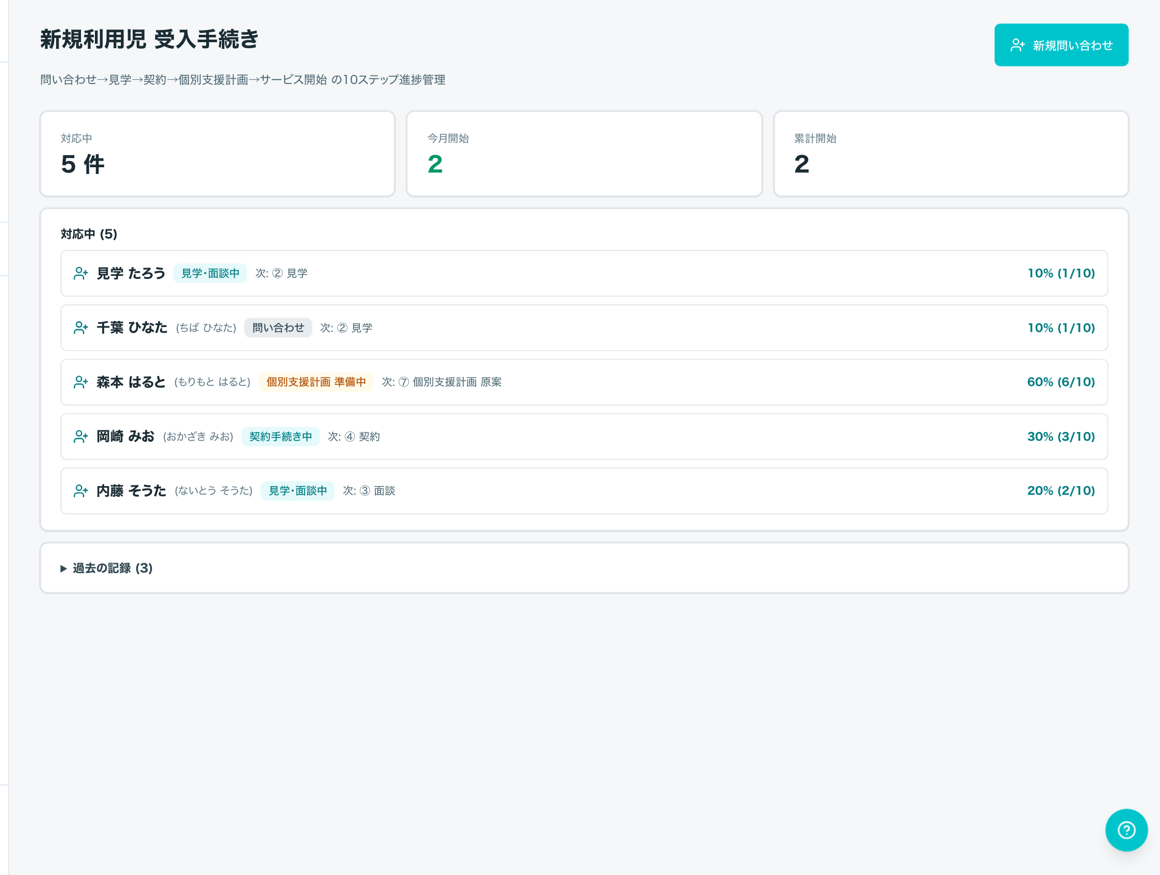Image resolution: width=1160 pixels, height=875 pixels.
Task: Open the 岡崎 みお record
Action: click(584, 436)
